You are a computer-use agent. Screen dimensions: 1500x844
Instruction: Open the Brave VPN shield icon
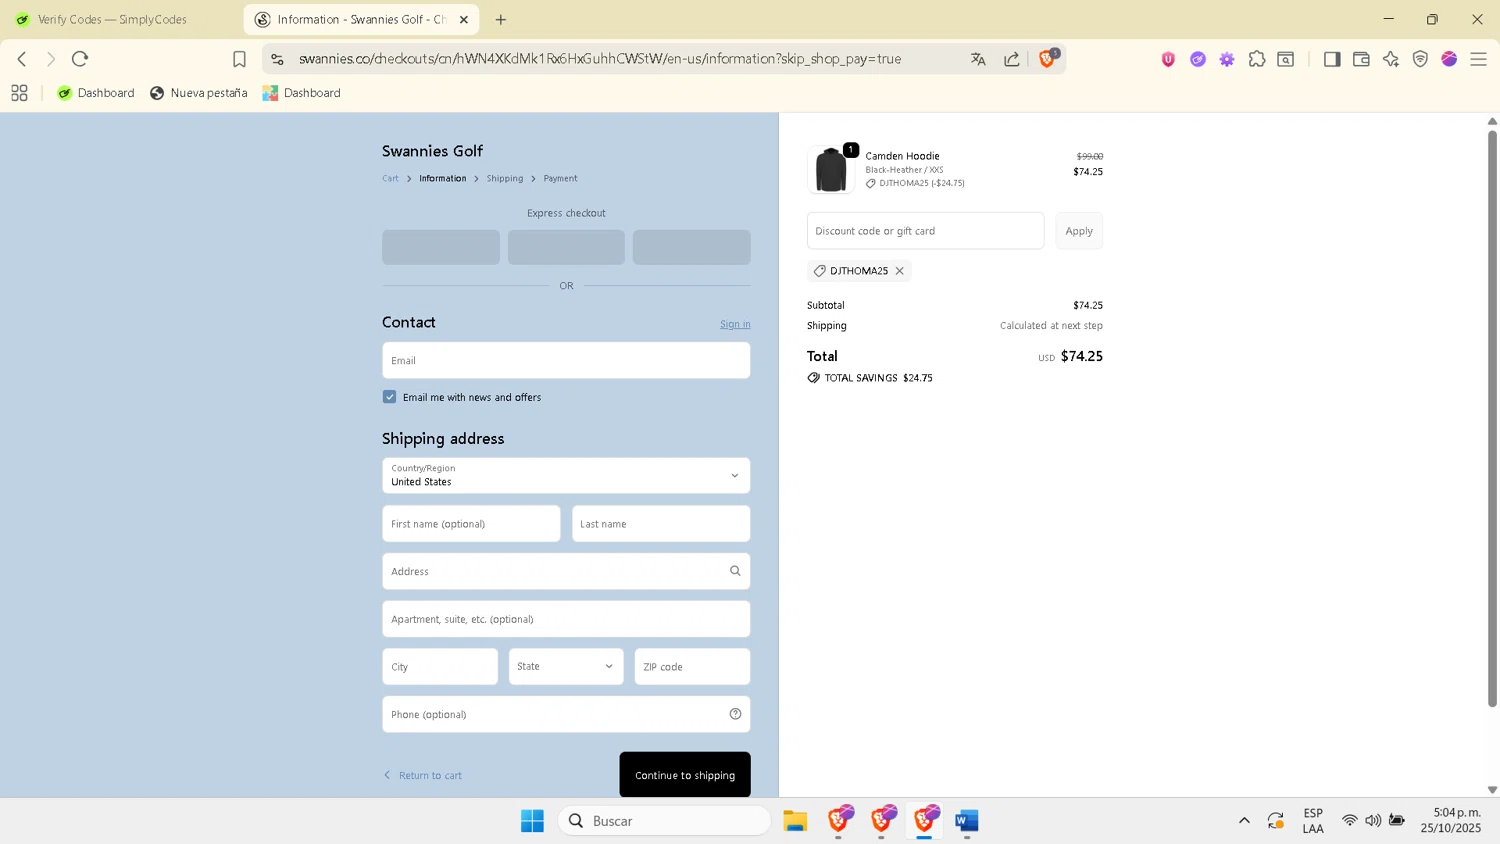[x=1420, y=59]
